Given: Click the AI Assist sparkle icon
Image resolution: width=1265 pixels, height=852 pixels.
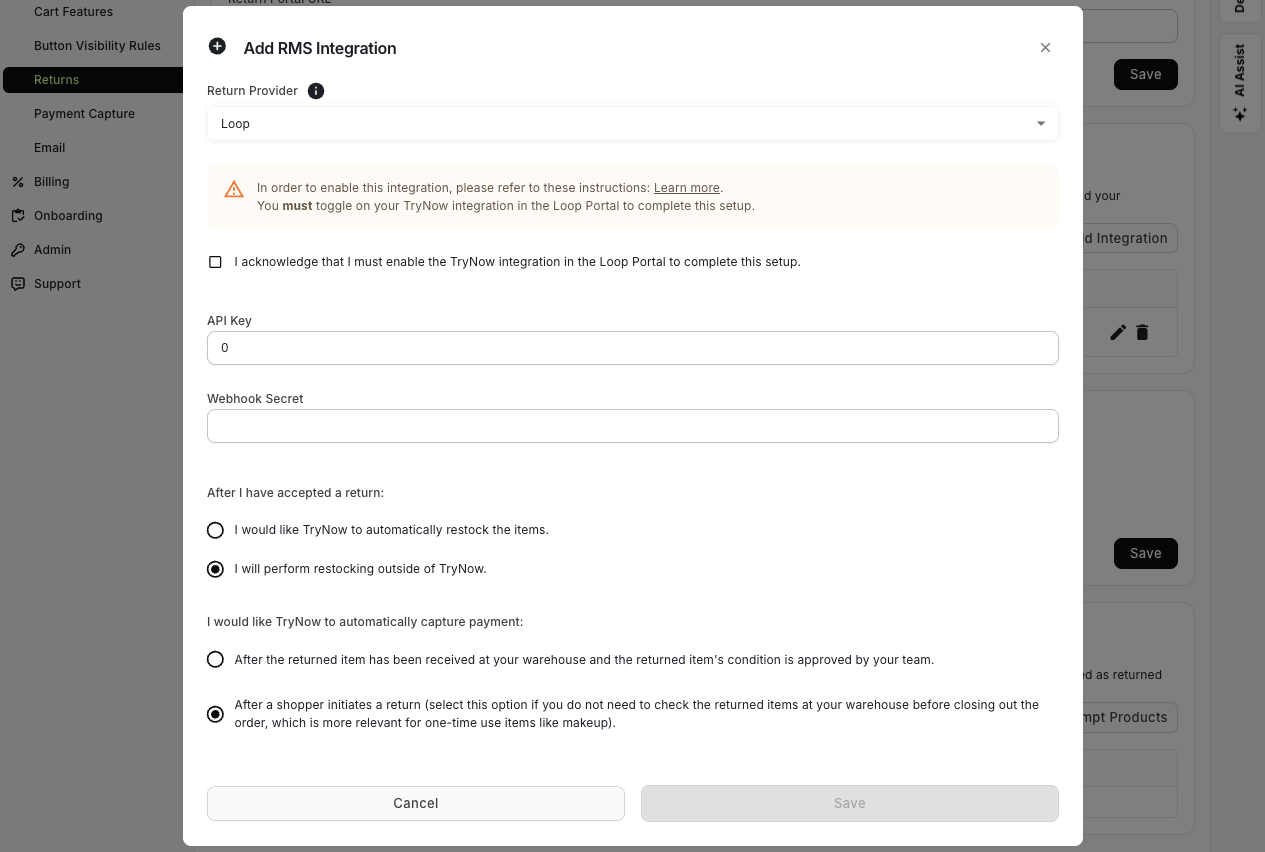Looking at the screenshot, I should point(1240,114).
